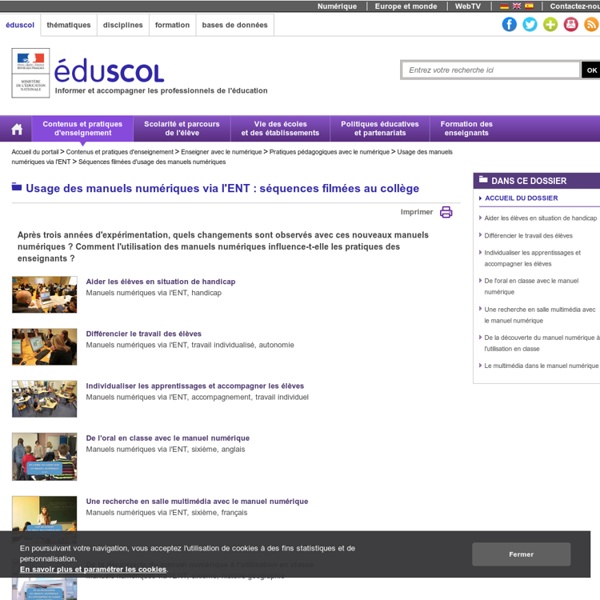Open 'Individualiser les apprentissages et accompagner les élèves' article
The image size is (600, 600).
click(195, 386)
